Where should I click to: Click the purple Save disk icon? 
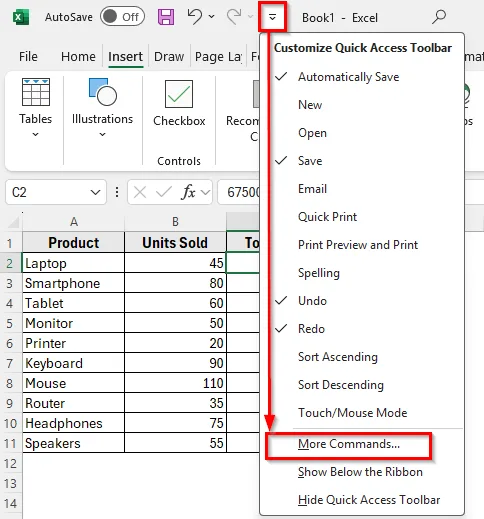pos(166,17)
